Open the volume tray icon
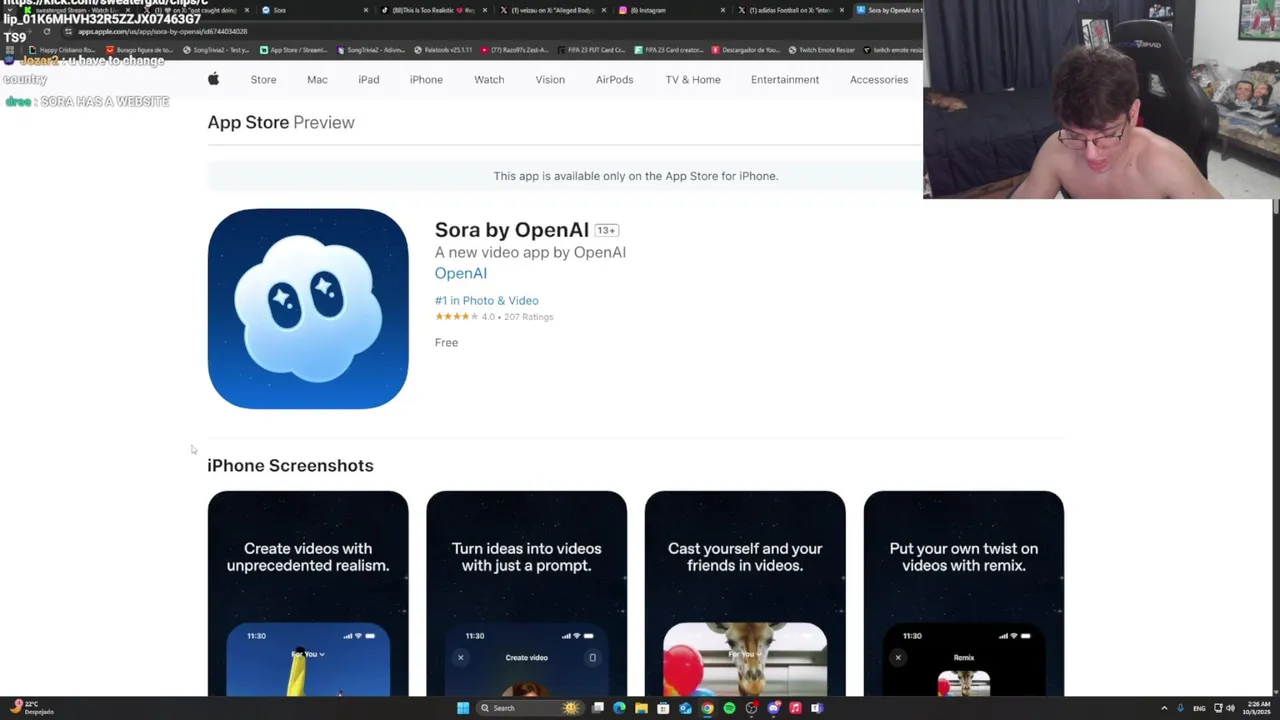This screenshot has width=1280, height=720. point(1230,708)
